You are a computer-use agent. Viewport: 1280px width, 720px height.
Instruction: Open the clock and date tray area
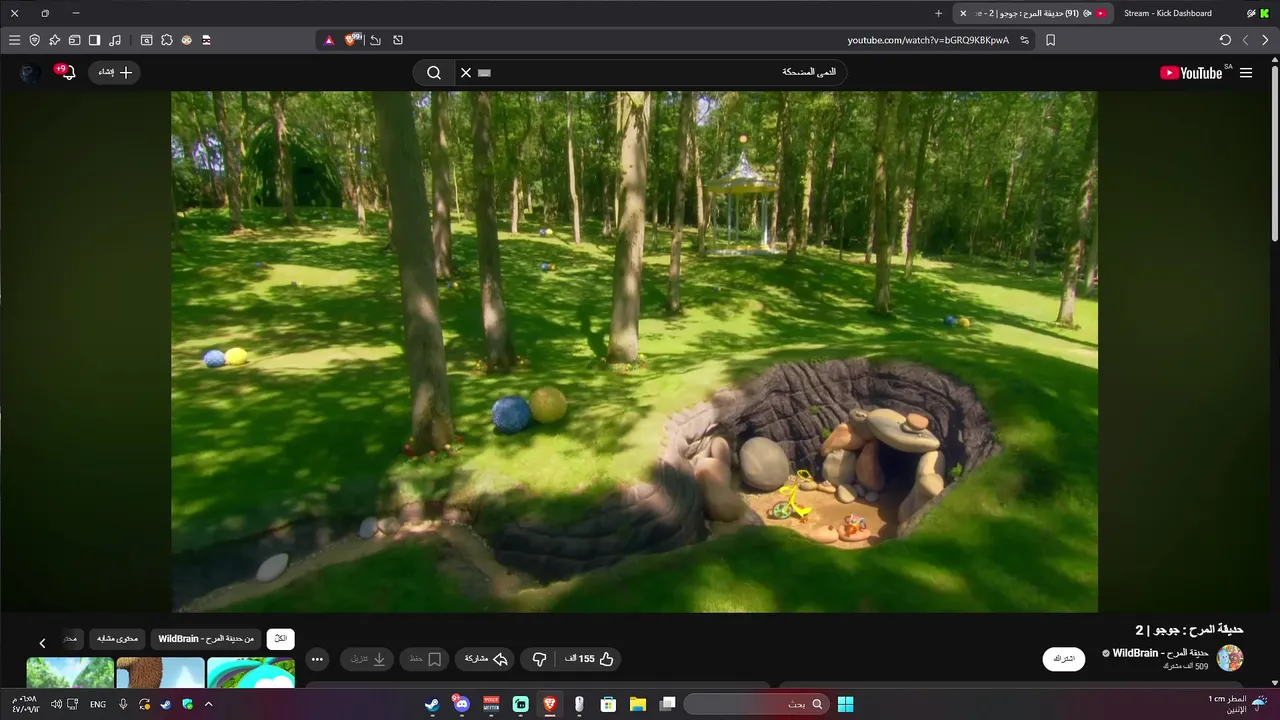click(x=24, y=704)
